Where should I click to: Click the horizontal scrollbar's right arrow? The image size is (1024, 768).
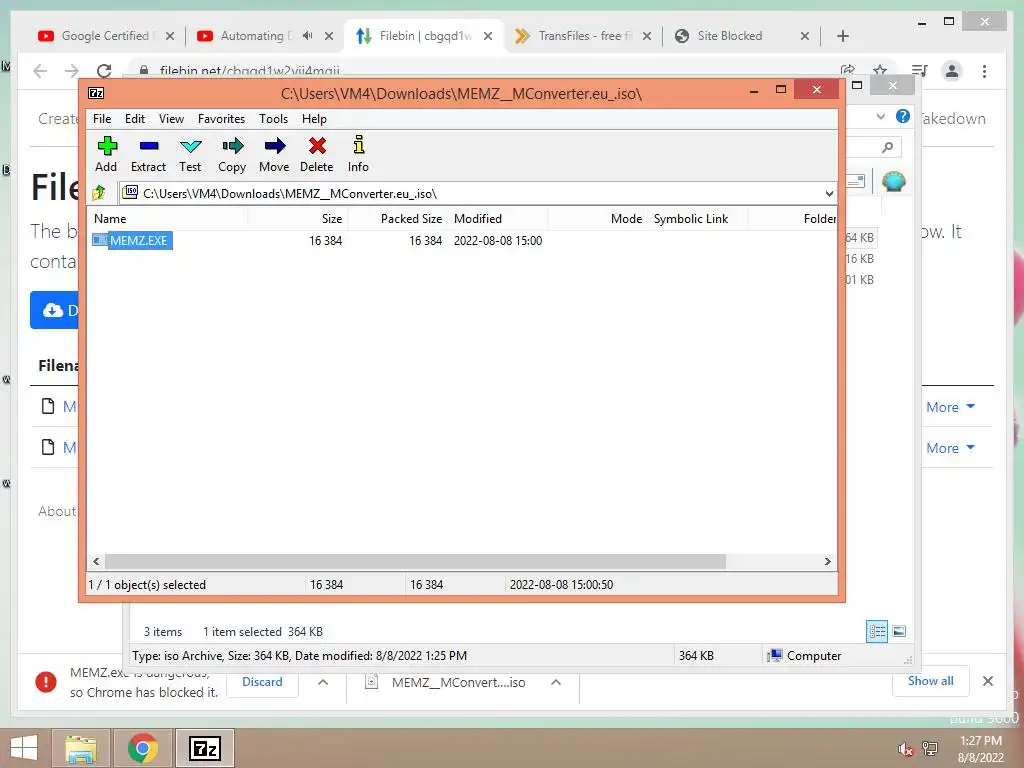(827, 562)
